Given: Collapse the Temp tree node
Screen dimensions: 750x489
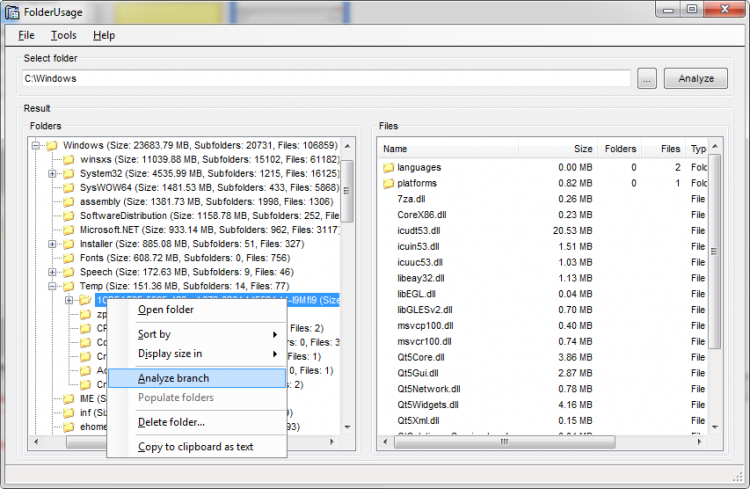Looking at the screenshot, I should [53, 286].
